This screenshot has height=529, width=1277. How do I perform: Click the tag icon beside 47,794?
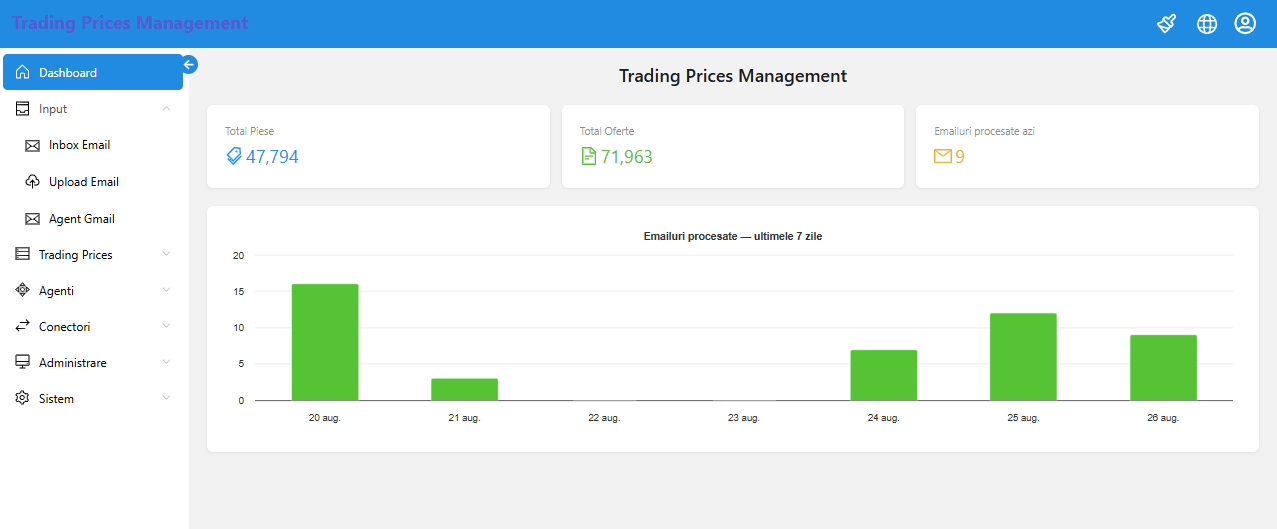[234, 156]
